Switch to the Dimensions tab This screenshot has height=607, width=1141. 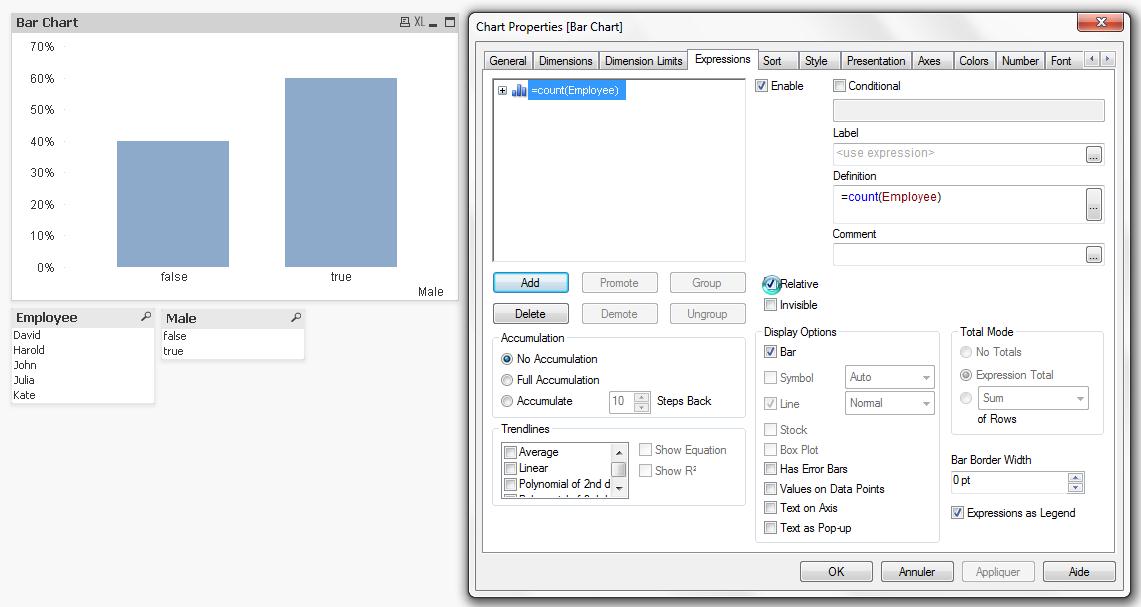tap(565, 61)
